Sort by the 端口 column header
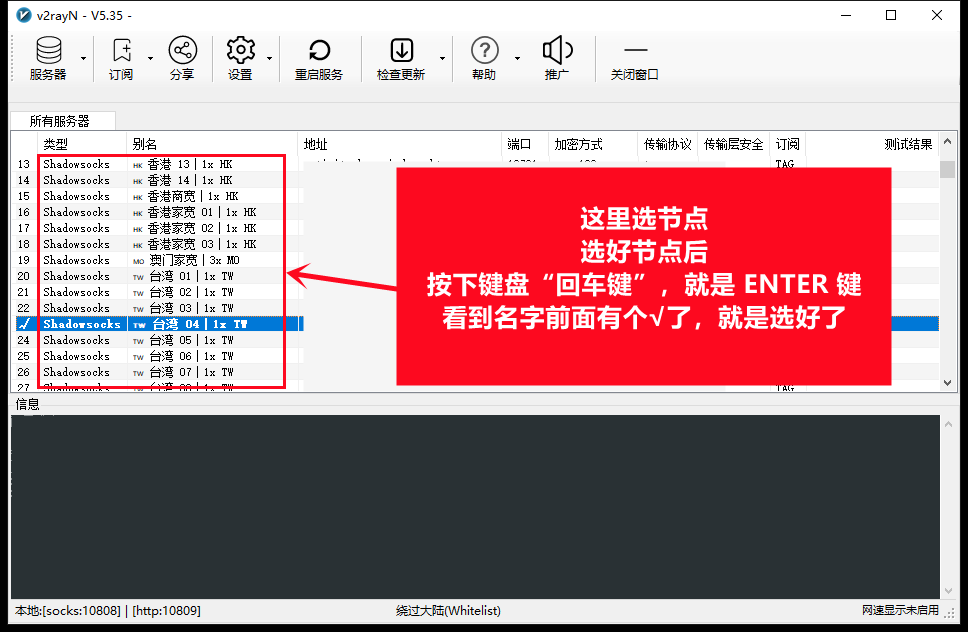This screenshot has width=968, height=632. click(525, 144)
